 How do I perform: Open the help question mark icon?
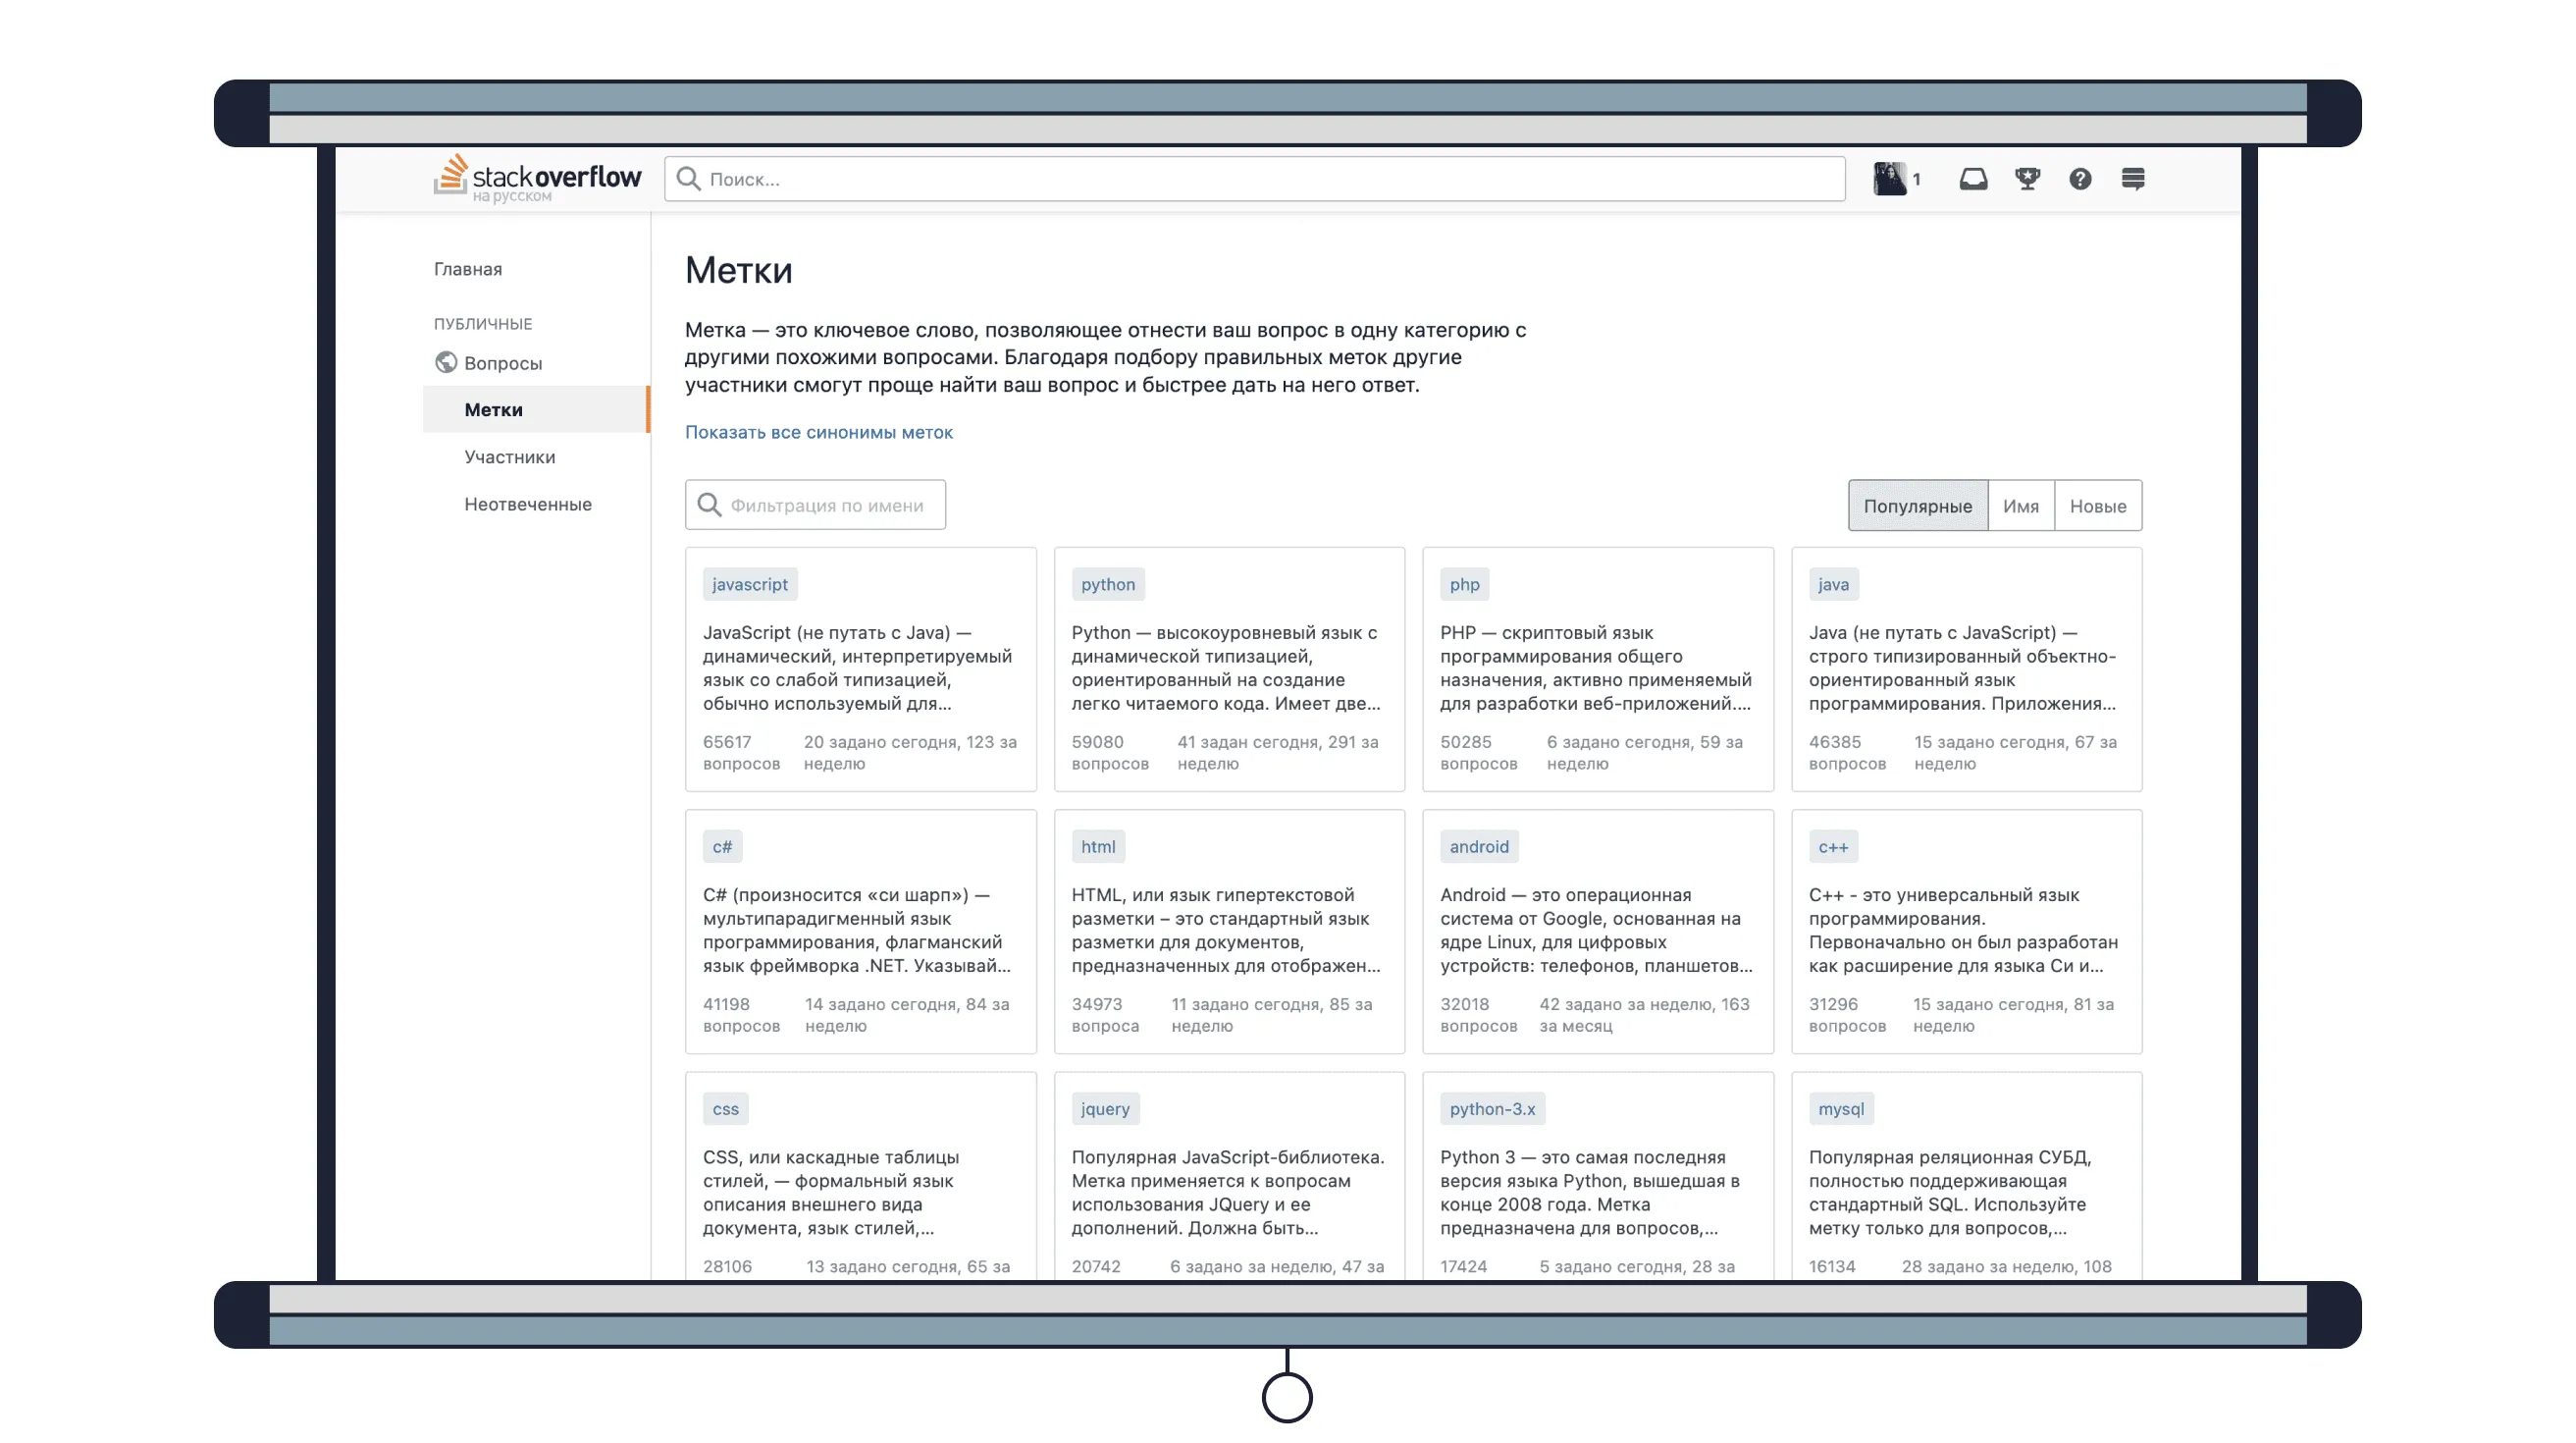[x=2079, y=179]
